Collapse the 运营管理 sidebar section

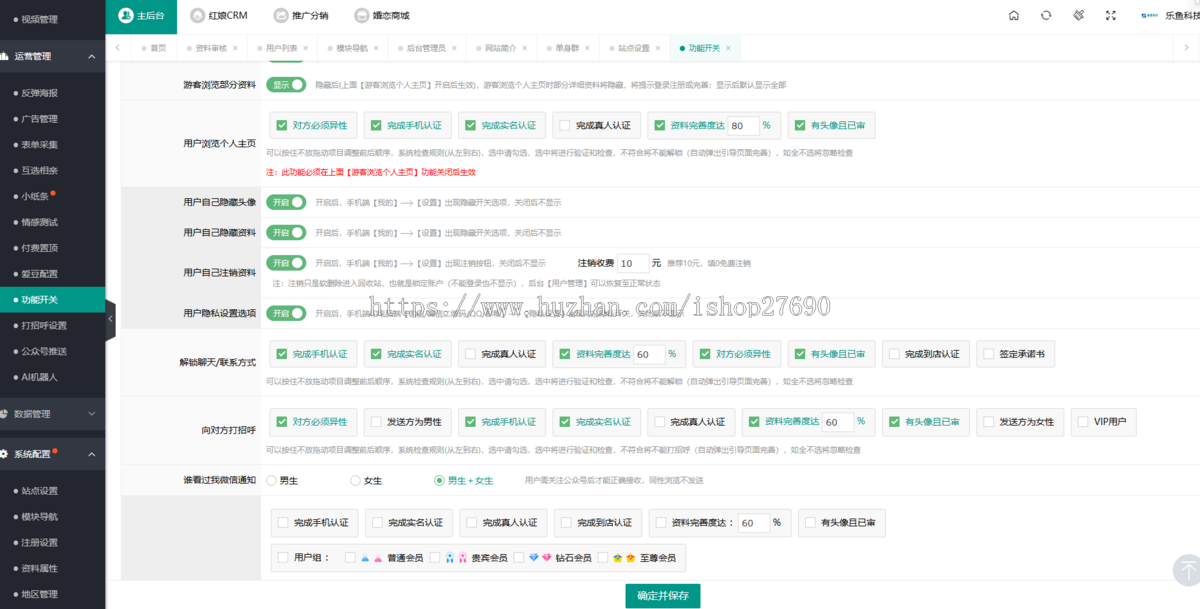click(91, 56)
